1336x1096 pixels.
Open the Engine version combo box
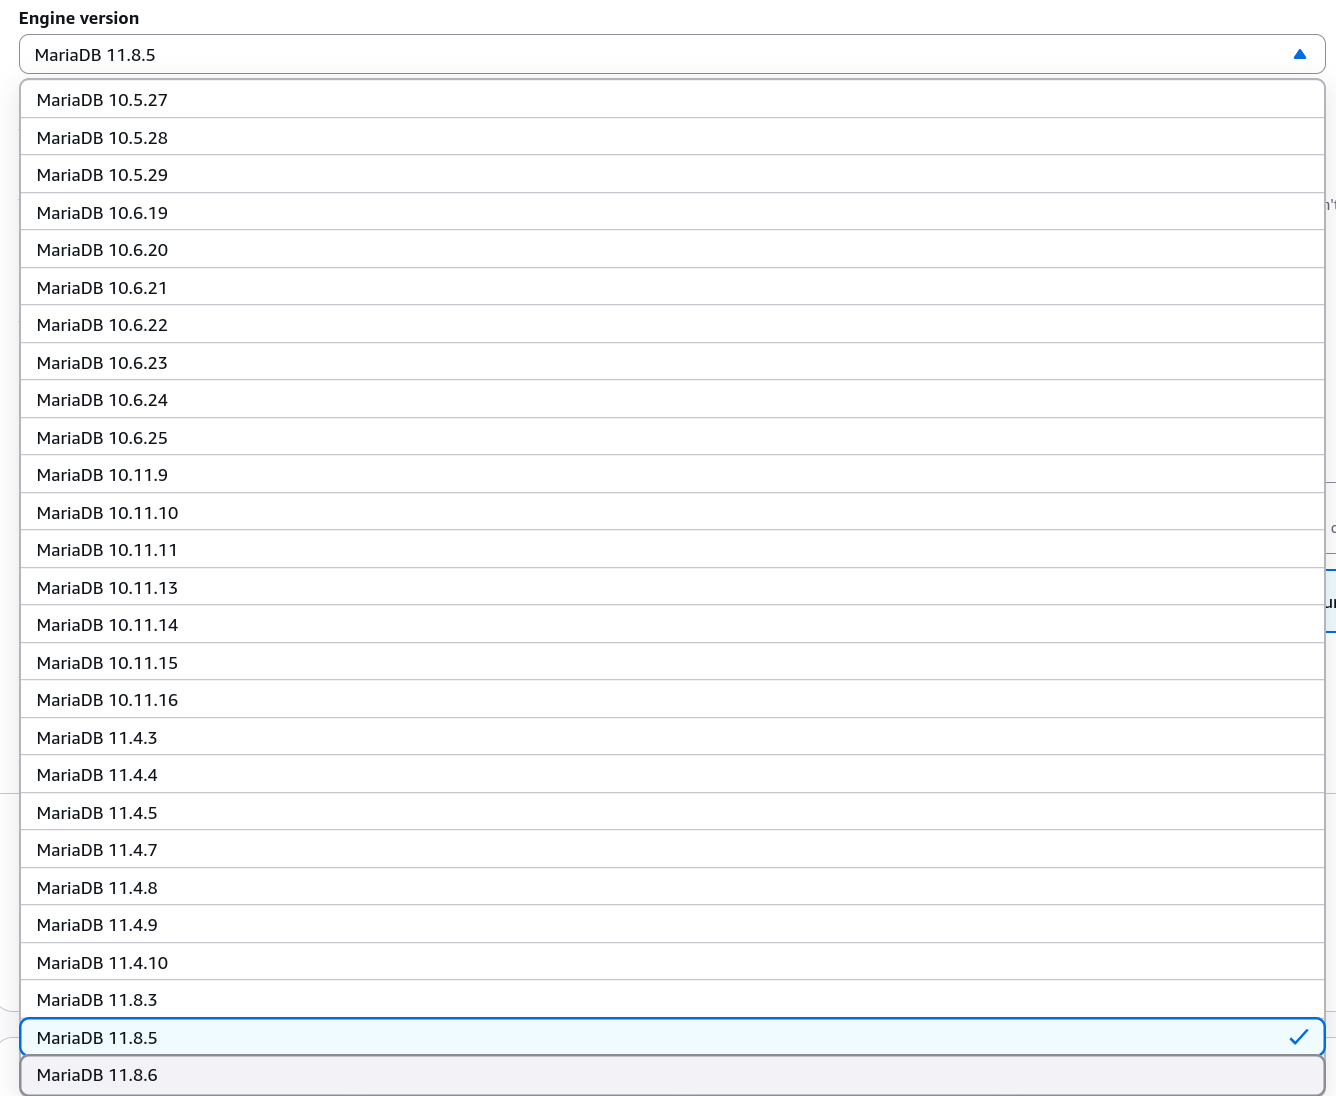[x=660, y=55]
